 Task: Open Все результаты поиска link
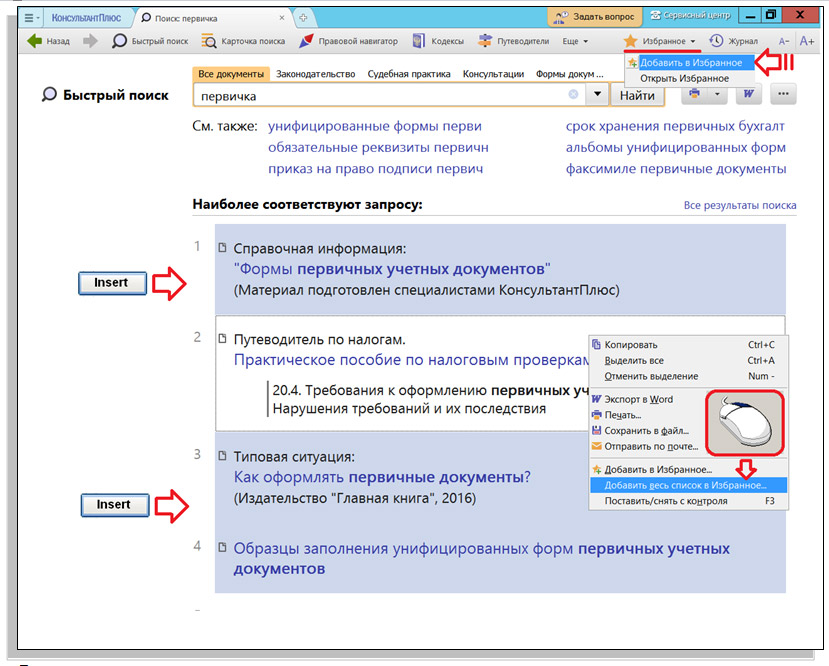[740, 206]
